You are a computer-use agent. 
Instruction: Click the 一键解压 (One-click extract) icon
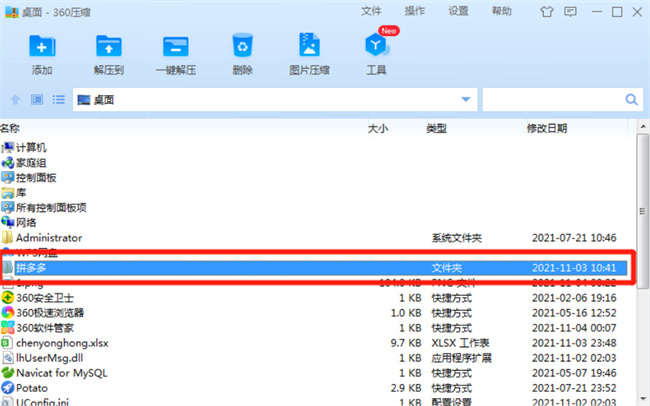(176, 46)
